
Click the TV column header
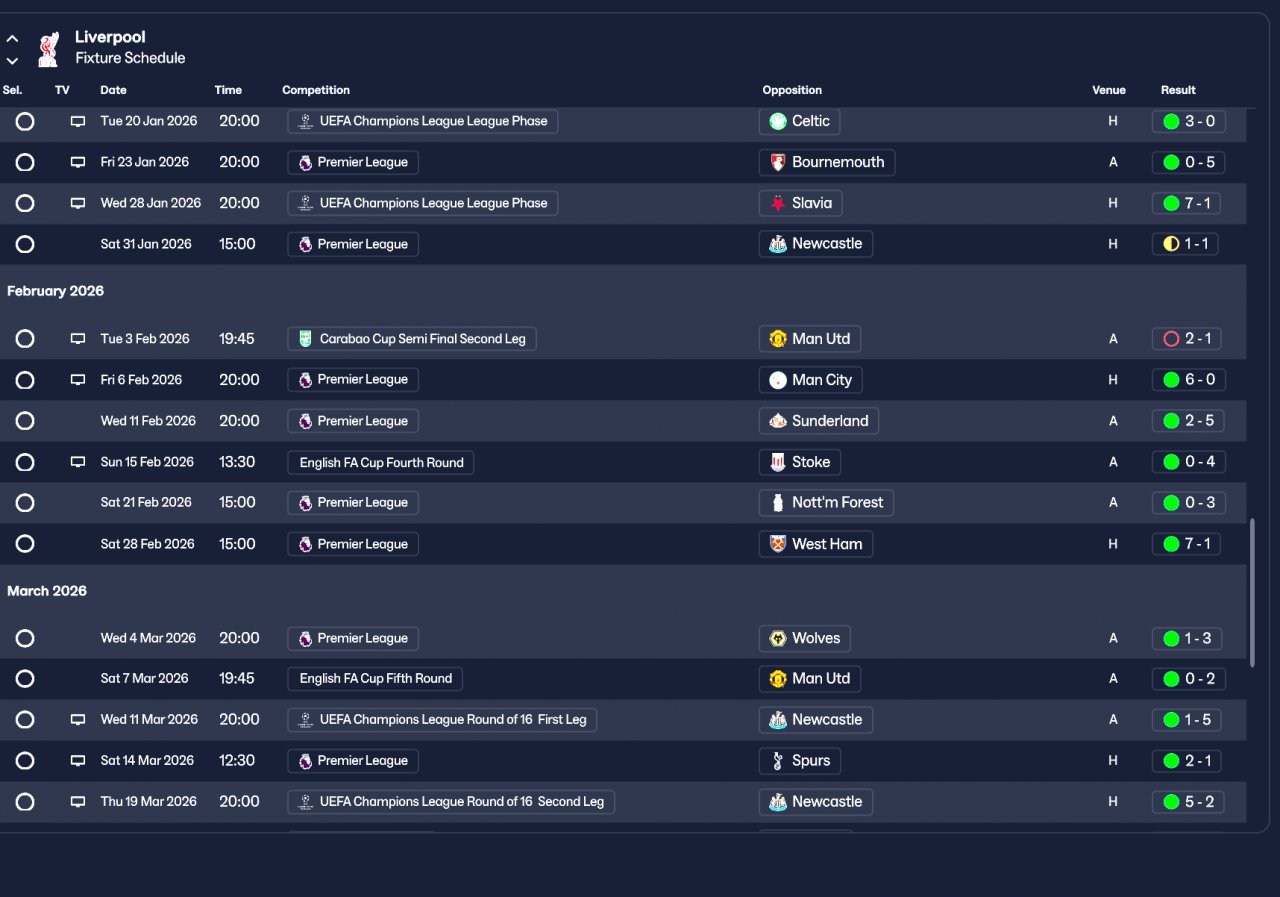click(62, 90)
